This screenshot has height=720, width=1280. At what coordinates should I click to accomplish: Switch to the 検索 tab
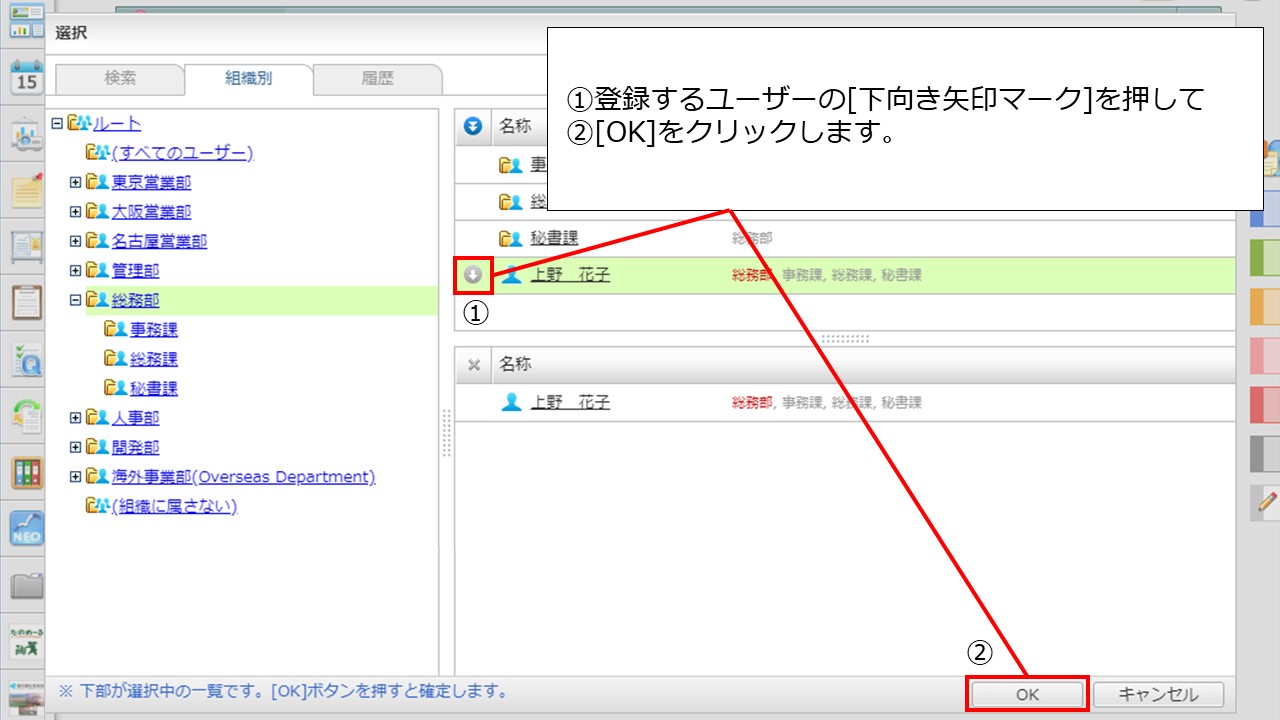pyautogui.click(x=120, y=78)
